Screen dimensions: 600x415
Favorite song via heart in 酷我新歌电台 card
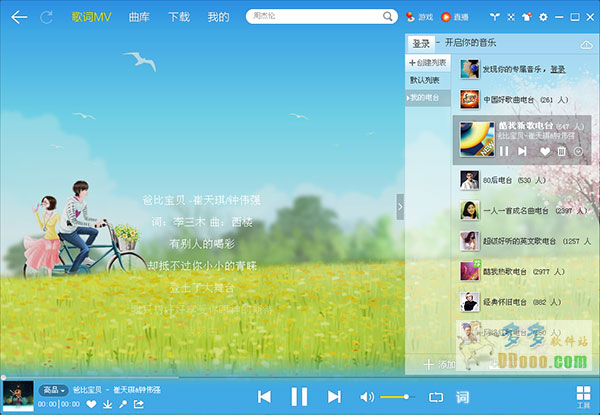point(545,152)
